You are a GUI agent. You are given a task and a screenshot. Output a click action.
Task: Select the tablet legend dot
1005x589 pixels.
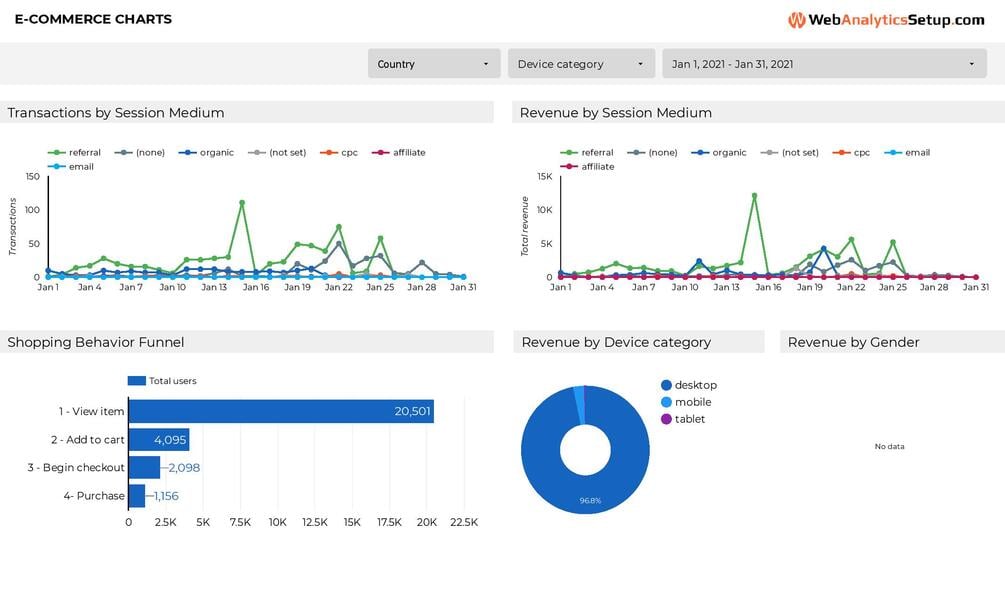pos(666,419)
